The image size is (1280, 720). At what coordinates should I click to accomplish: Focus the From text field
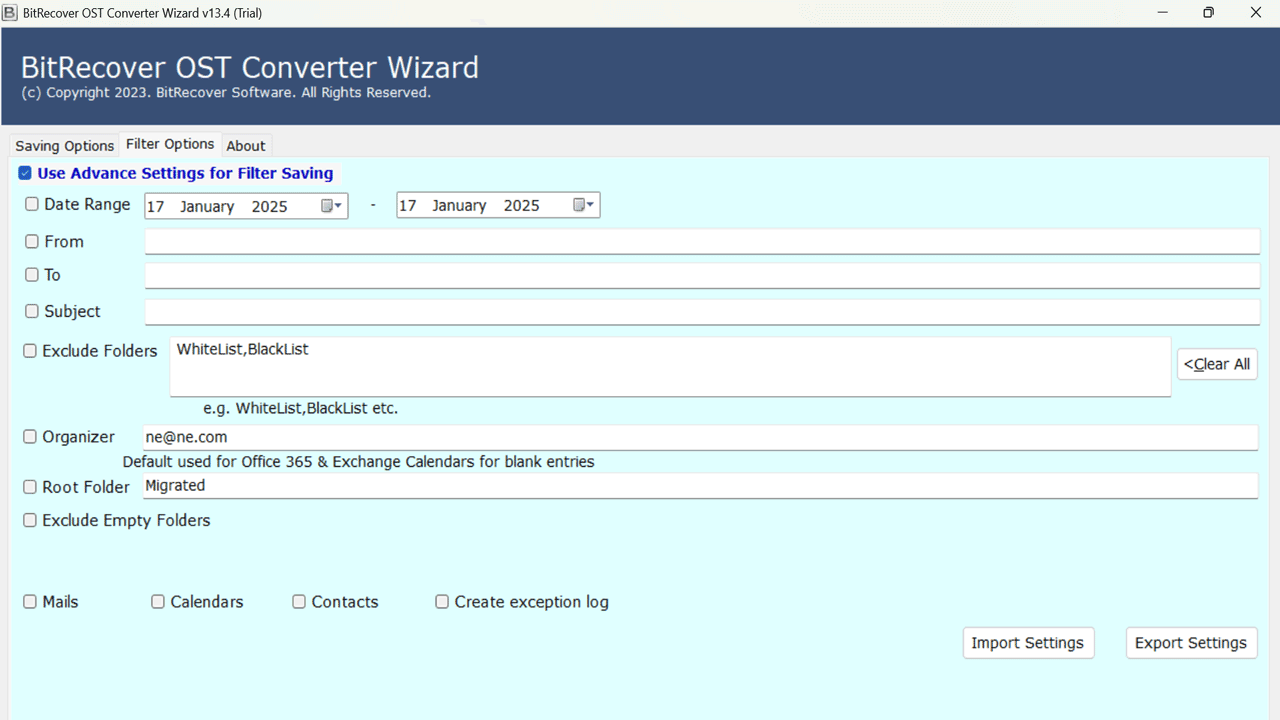coord(702,241)
